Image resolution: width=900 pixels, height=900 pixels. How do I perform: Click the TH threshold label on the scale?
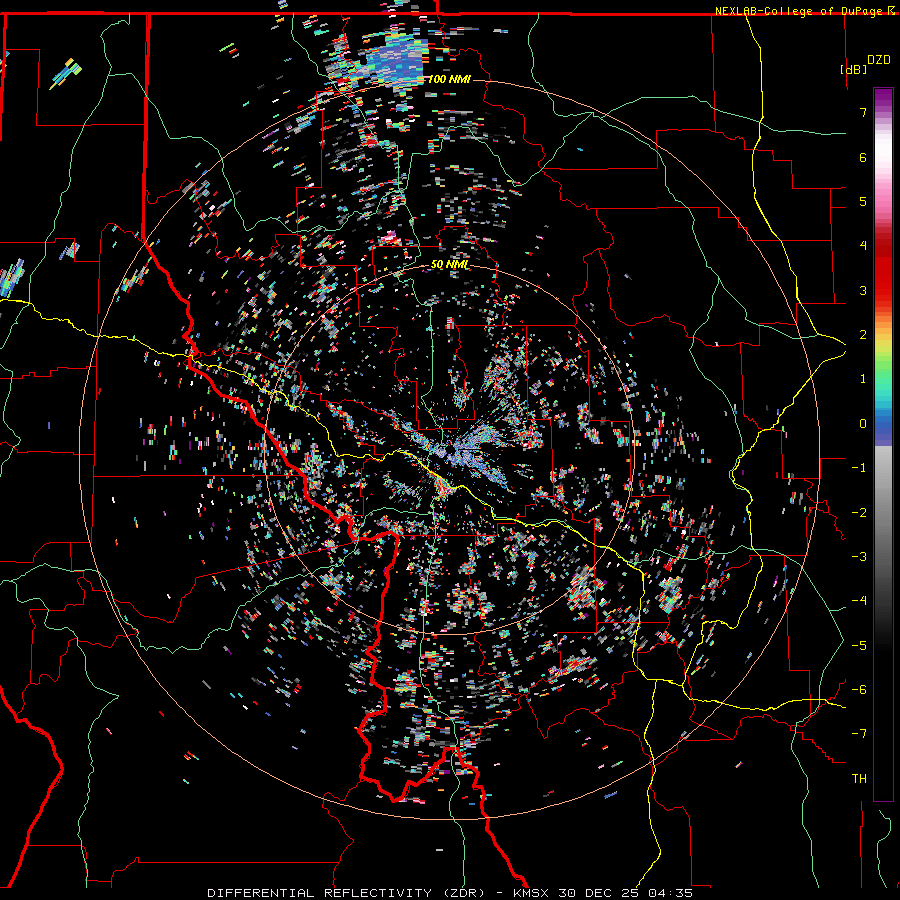859,779
